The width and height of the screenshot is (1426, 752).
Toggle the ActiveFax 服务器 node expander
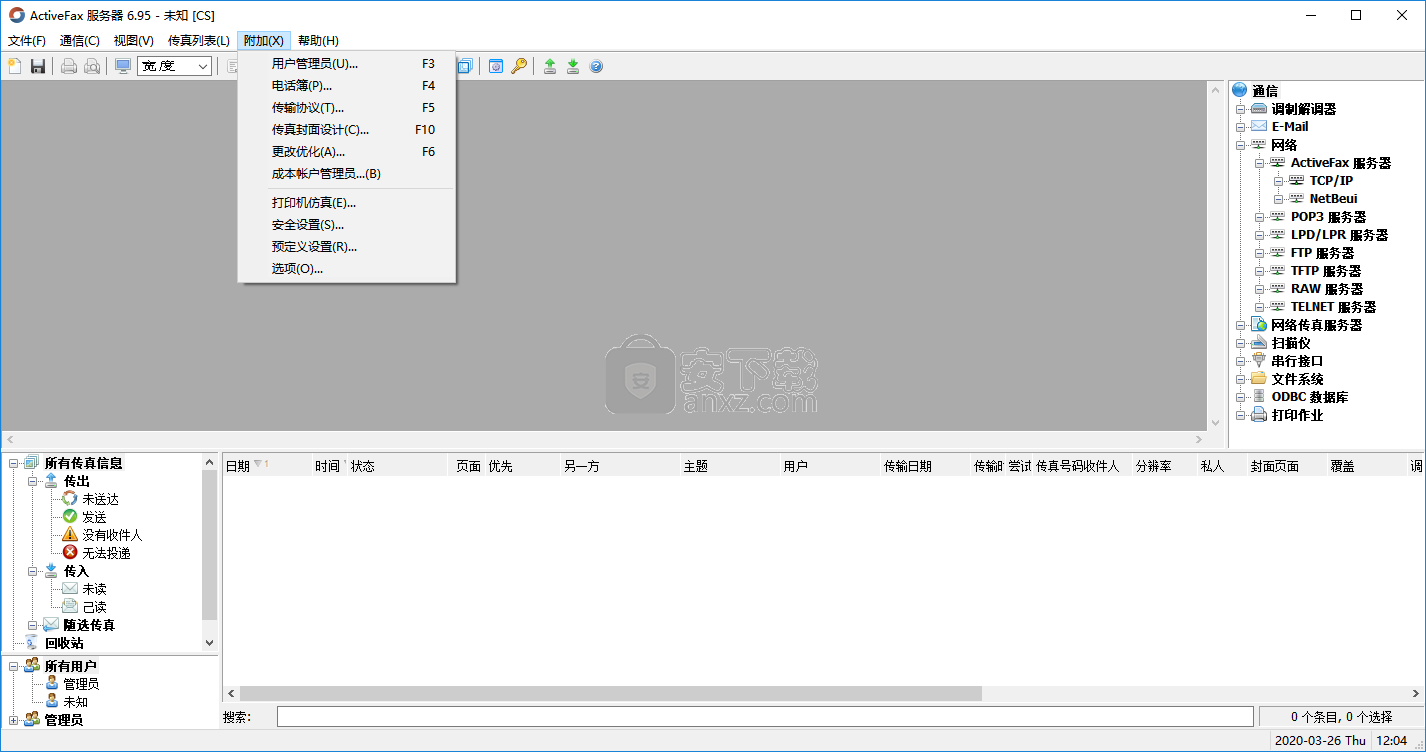click(1260, 163)
